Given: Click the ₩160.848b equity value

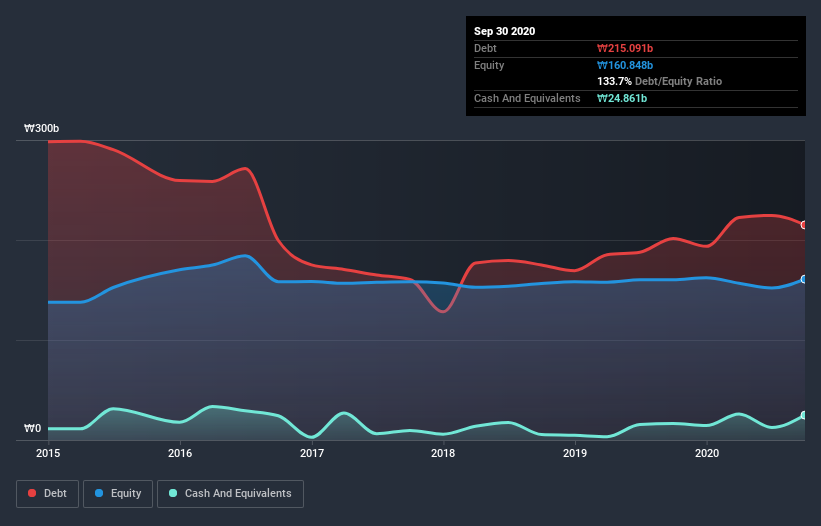Looking at the screenshot, I should click(625, 65).
